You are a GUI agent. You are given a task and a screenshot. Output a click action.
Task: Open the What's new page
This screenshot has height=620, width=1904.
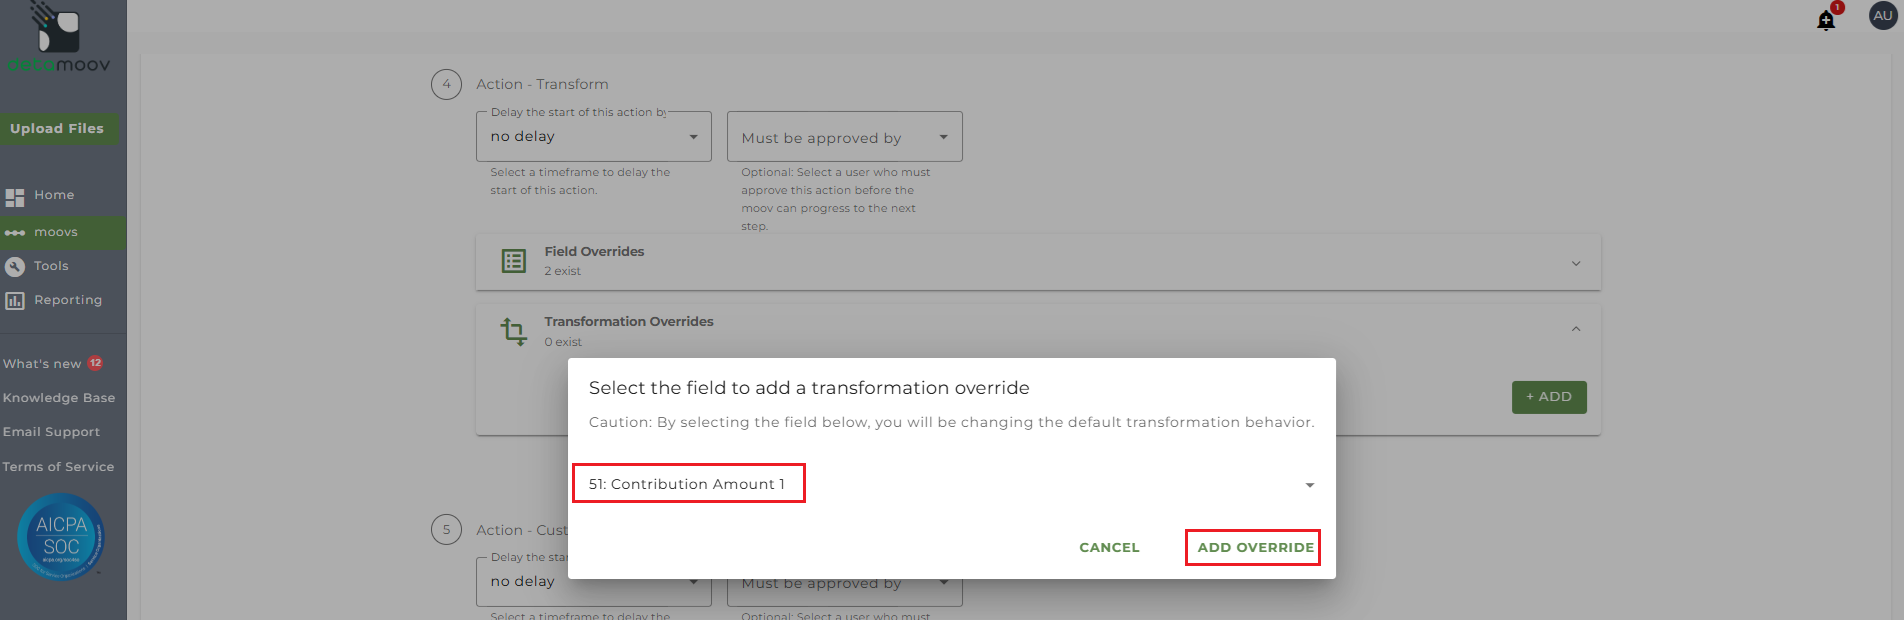tap(42, 364)
